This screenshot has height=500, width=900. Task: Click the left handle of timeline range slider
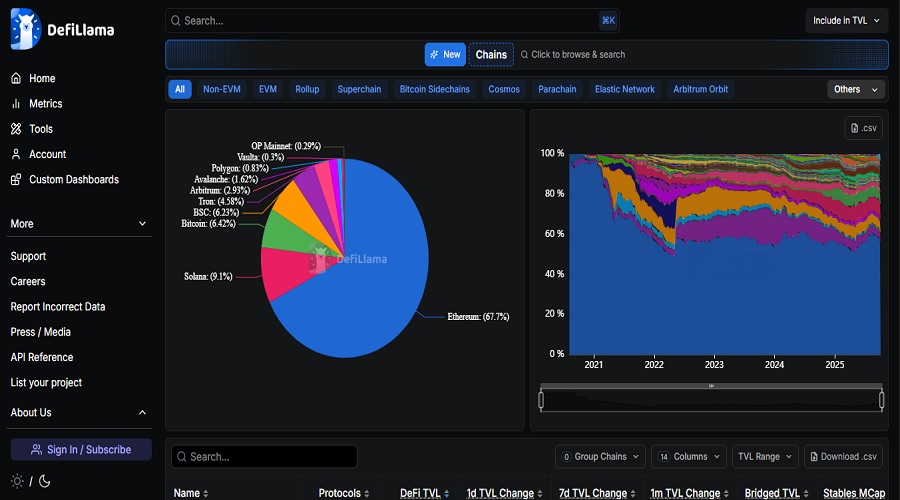click(x=541, y=400)
